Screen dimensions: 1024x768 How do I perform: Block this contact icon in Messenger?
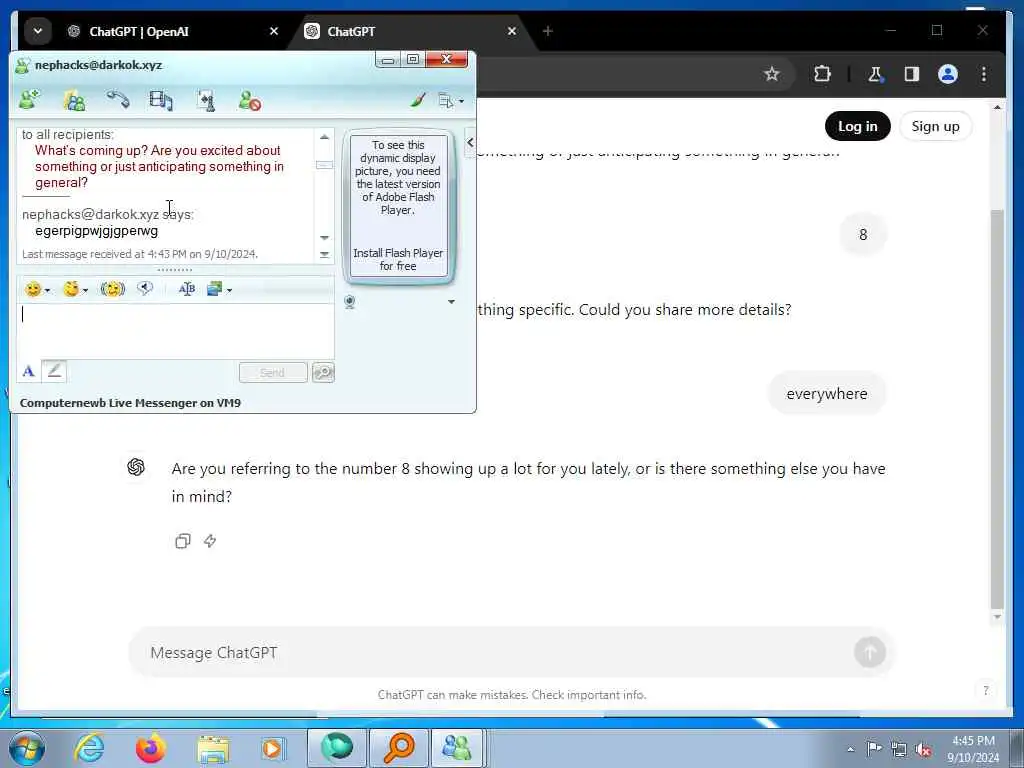click(249, 101)
